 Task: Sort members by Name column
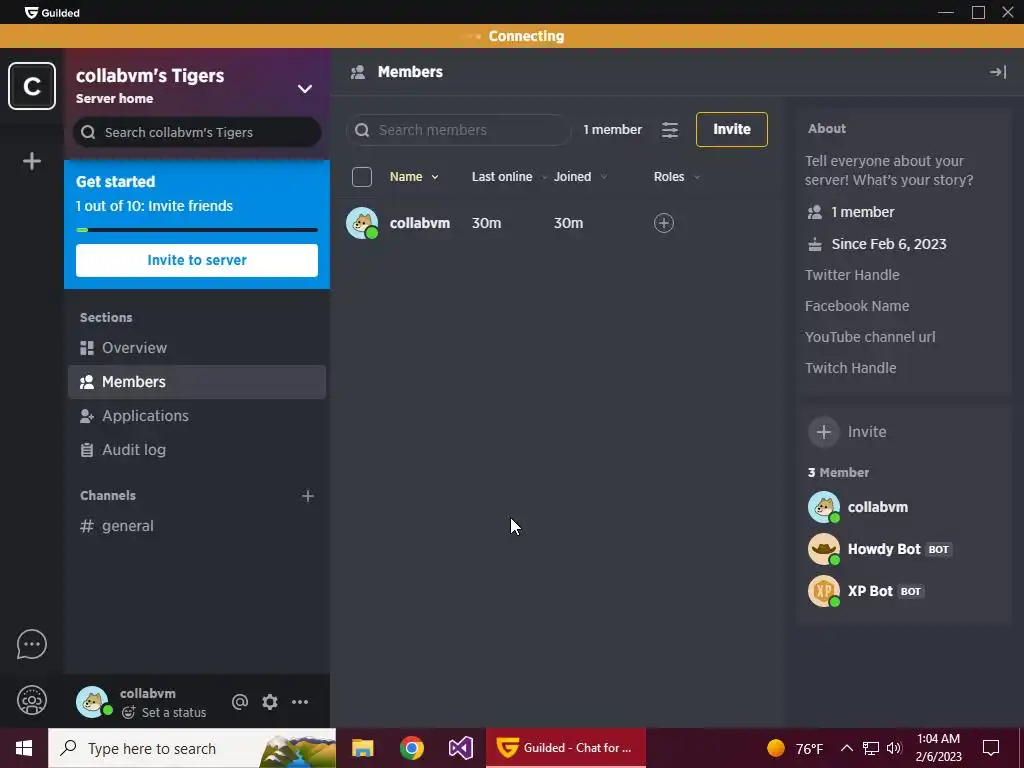(413, 177)
